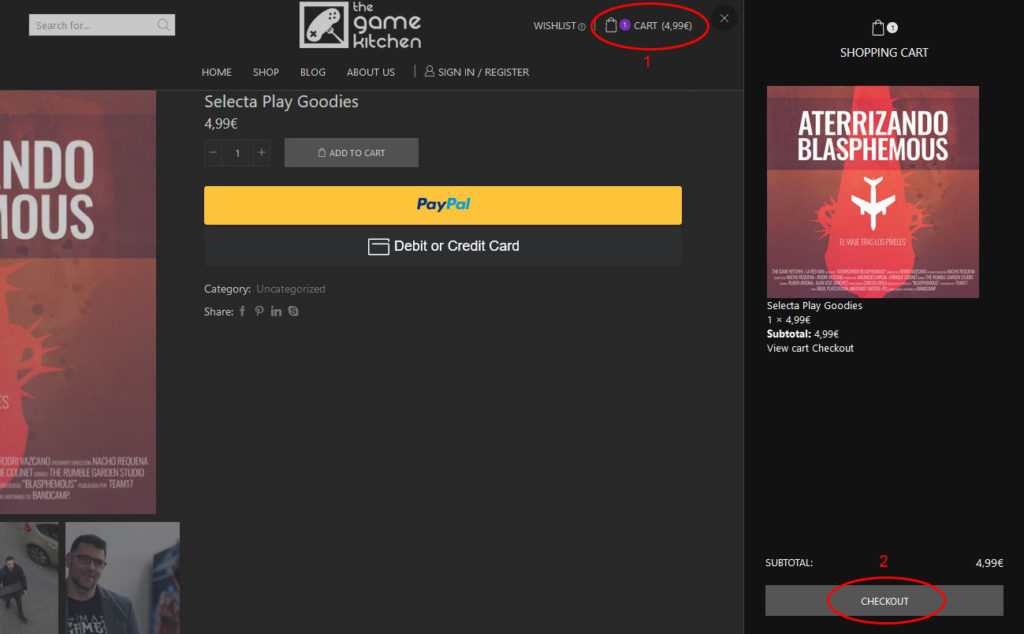The image size is (1024, 634).
Task: Share product on Facebook icon
Action: [242, 312]
